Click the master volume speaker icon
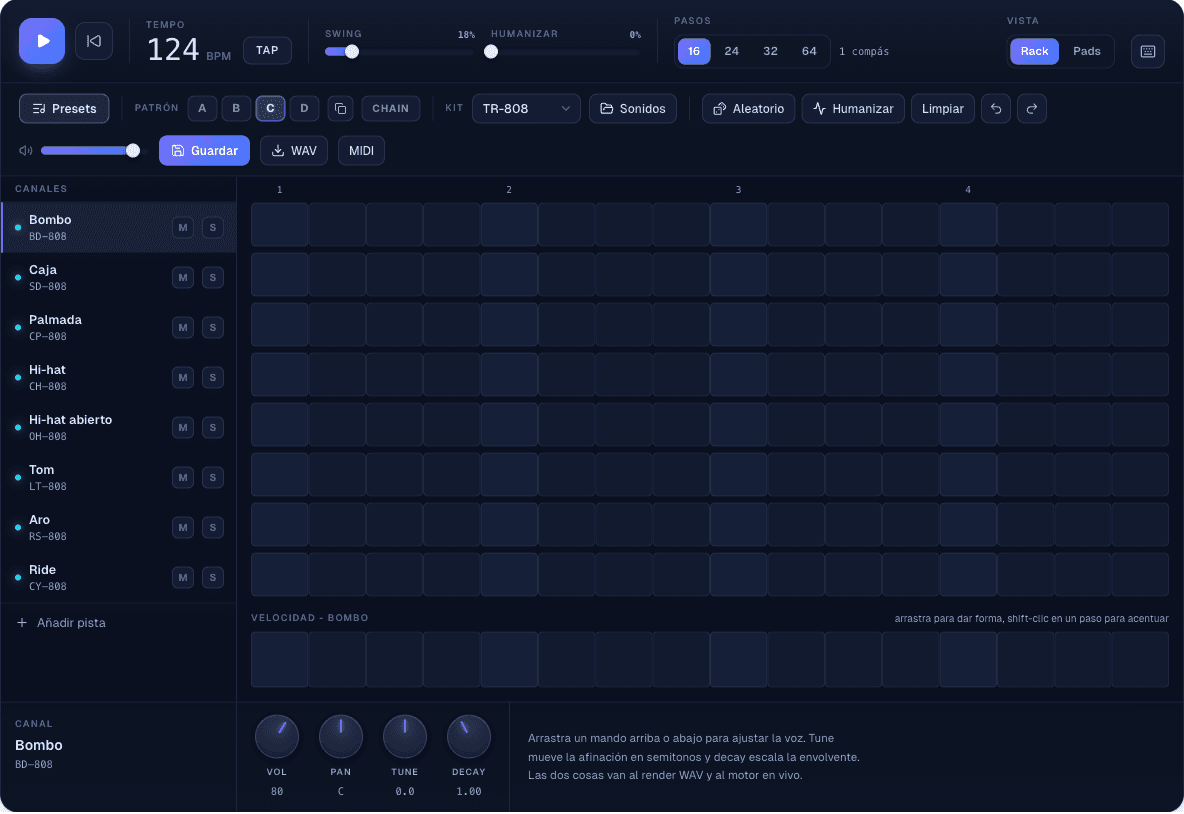Image resolution: width=1184 pixels, height=814 pixels. [x=26, y=151]
